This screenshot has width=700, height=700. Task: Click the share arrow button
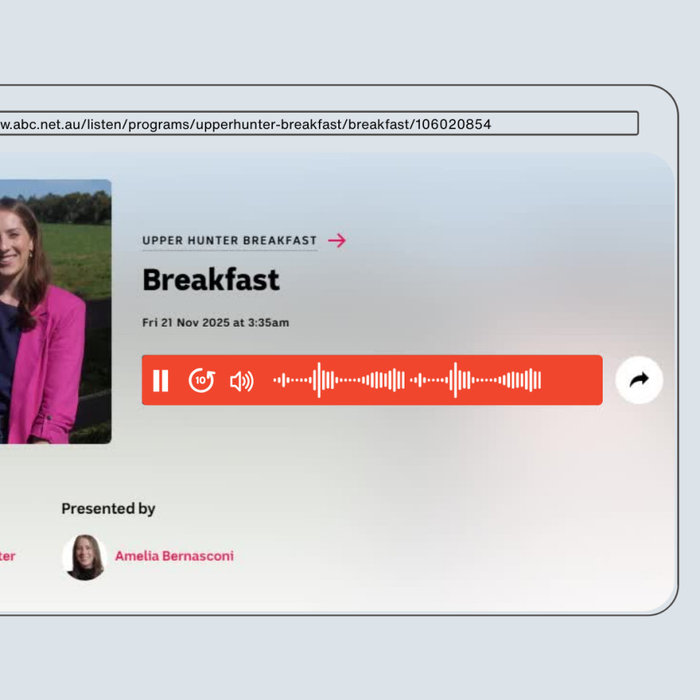[639, 380]
